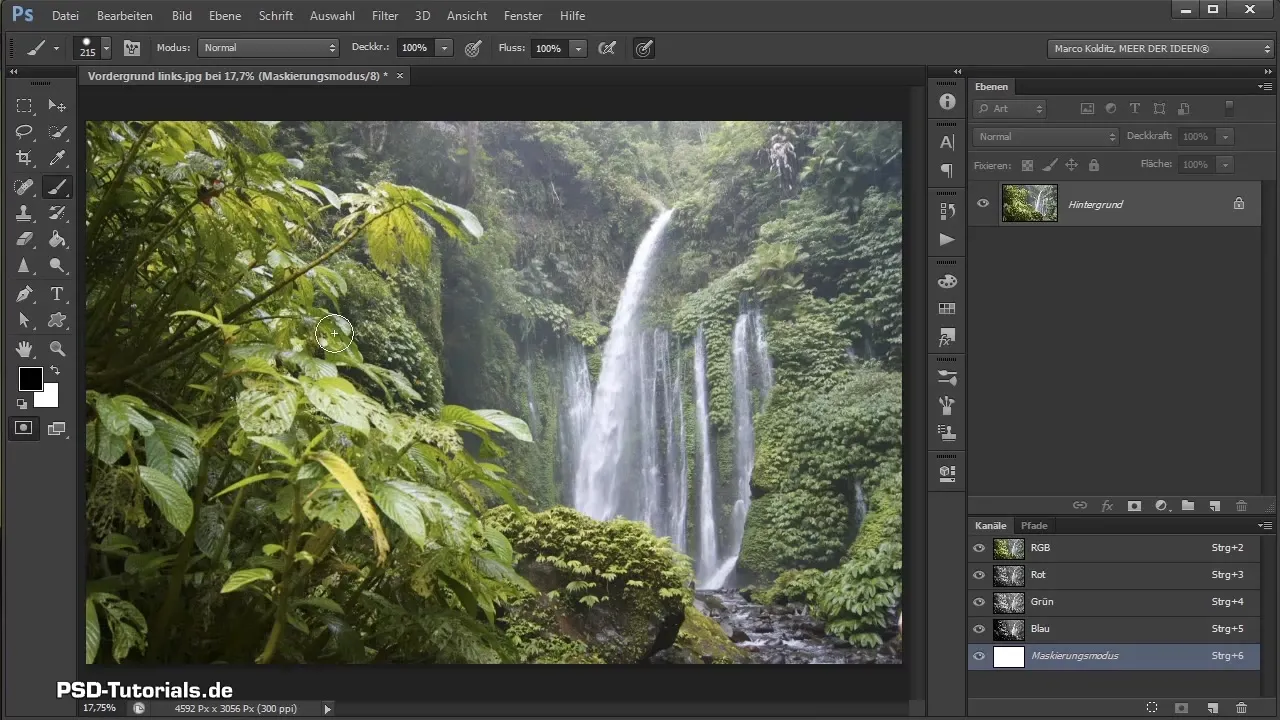This screenshot has height=720, width=1280.
Task: Switch to the Pfade tab
Action: (x=1034, y=525)
